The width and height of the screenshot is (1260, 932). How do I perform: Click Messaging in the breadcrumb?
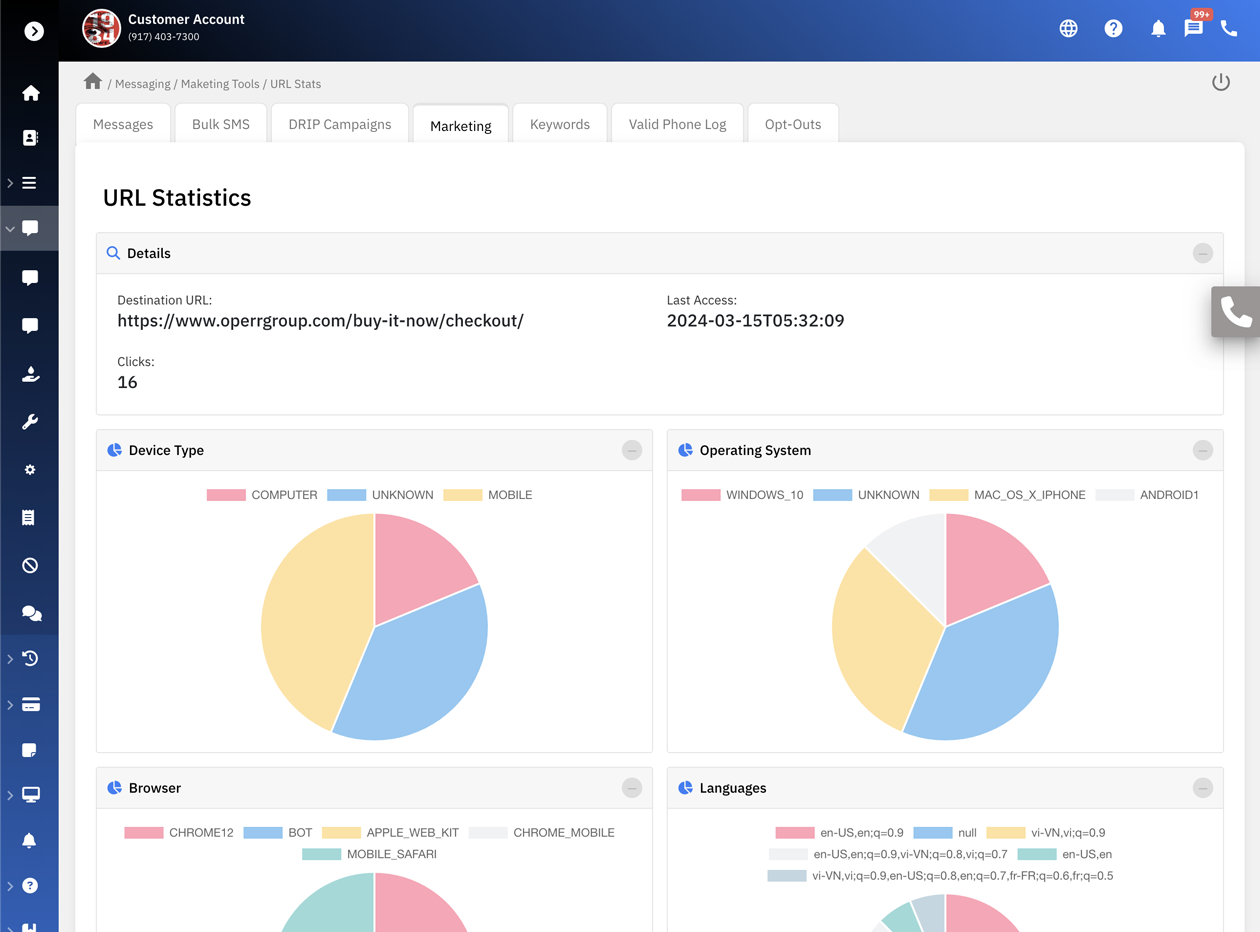tap(143, 84)
